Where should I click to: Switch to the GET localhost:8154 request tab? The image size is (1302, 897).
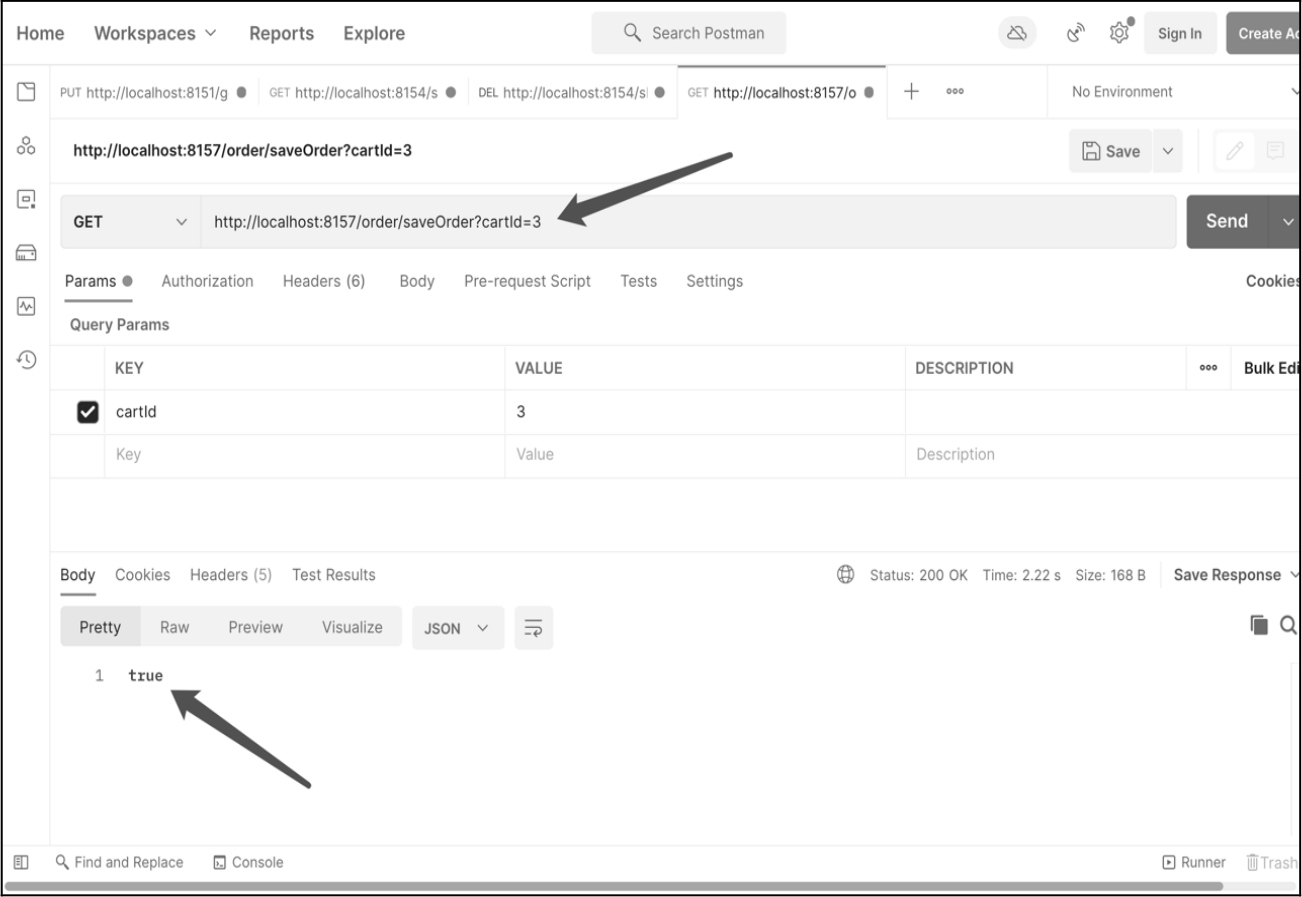(x=363, y=92)
